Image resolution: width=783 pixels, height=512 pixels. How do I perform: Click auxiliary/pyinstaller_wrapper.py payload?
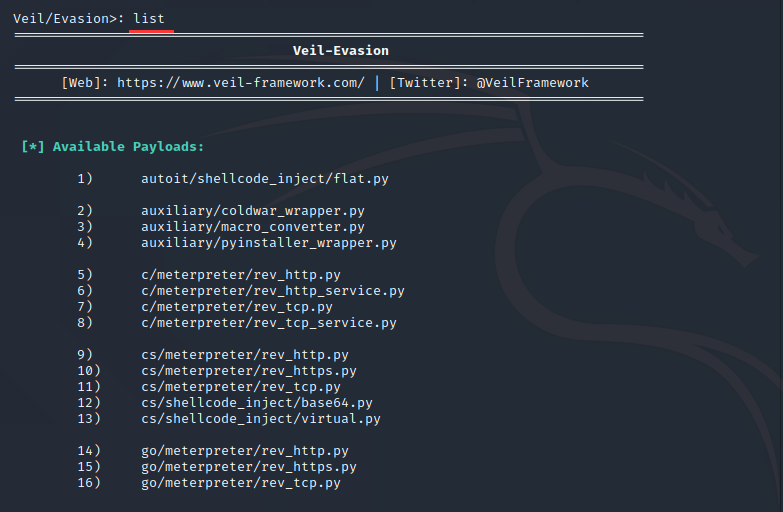(269, 243)
